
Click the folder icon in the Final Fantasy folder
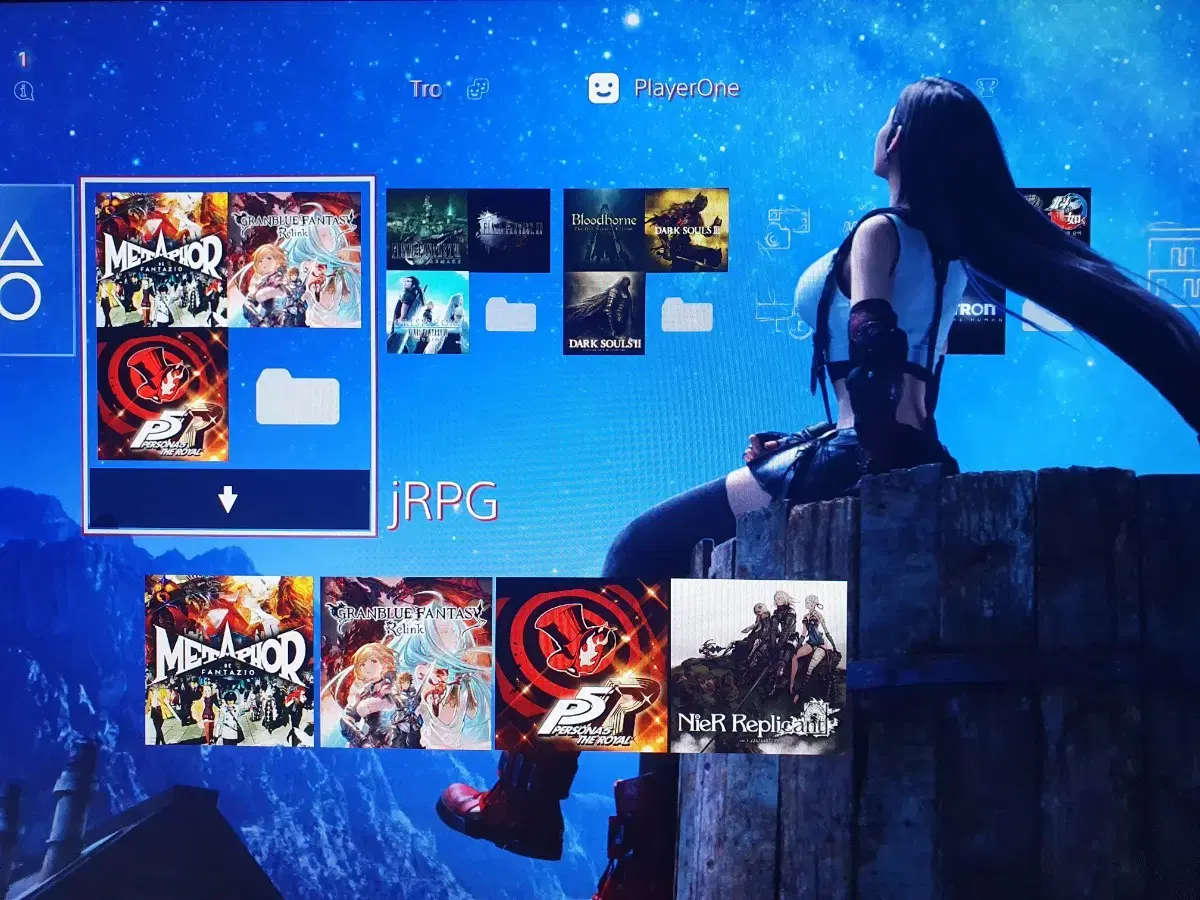point(510,314)
